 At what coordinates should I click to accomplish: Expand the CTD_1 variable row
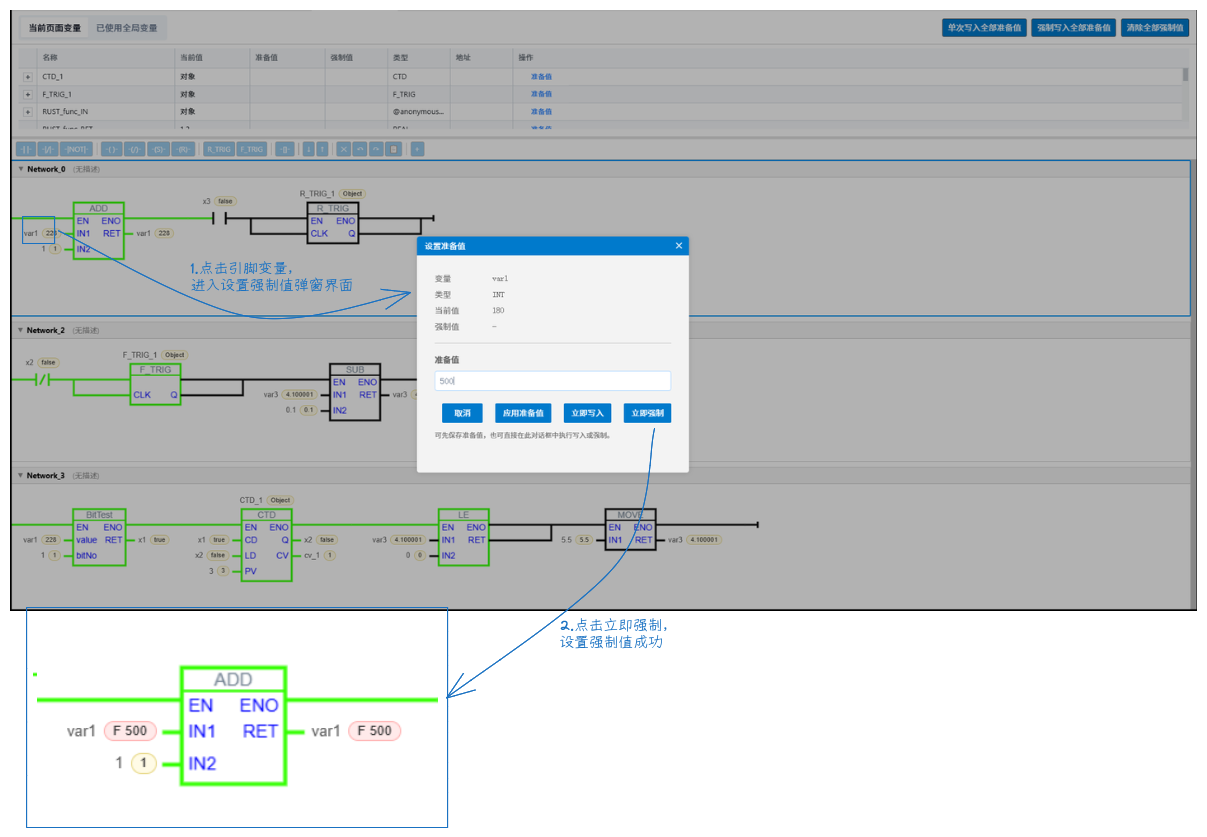[28, 77]
